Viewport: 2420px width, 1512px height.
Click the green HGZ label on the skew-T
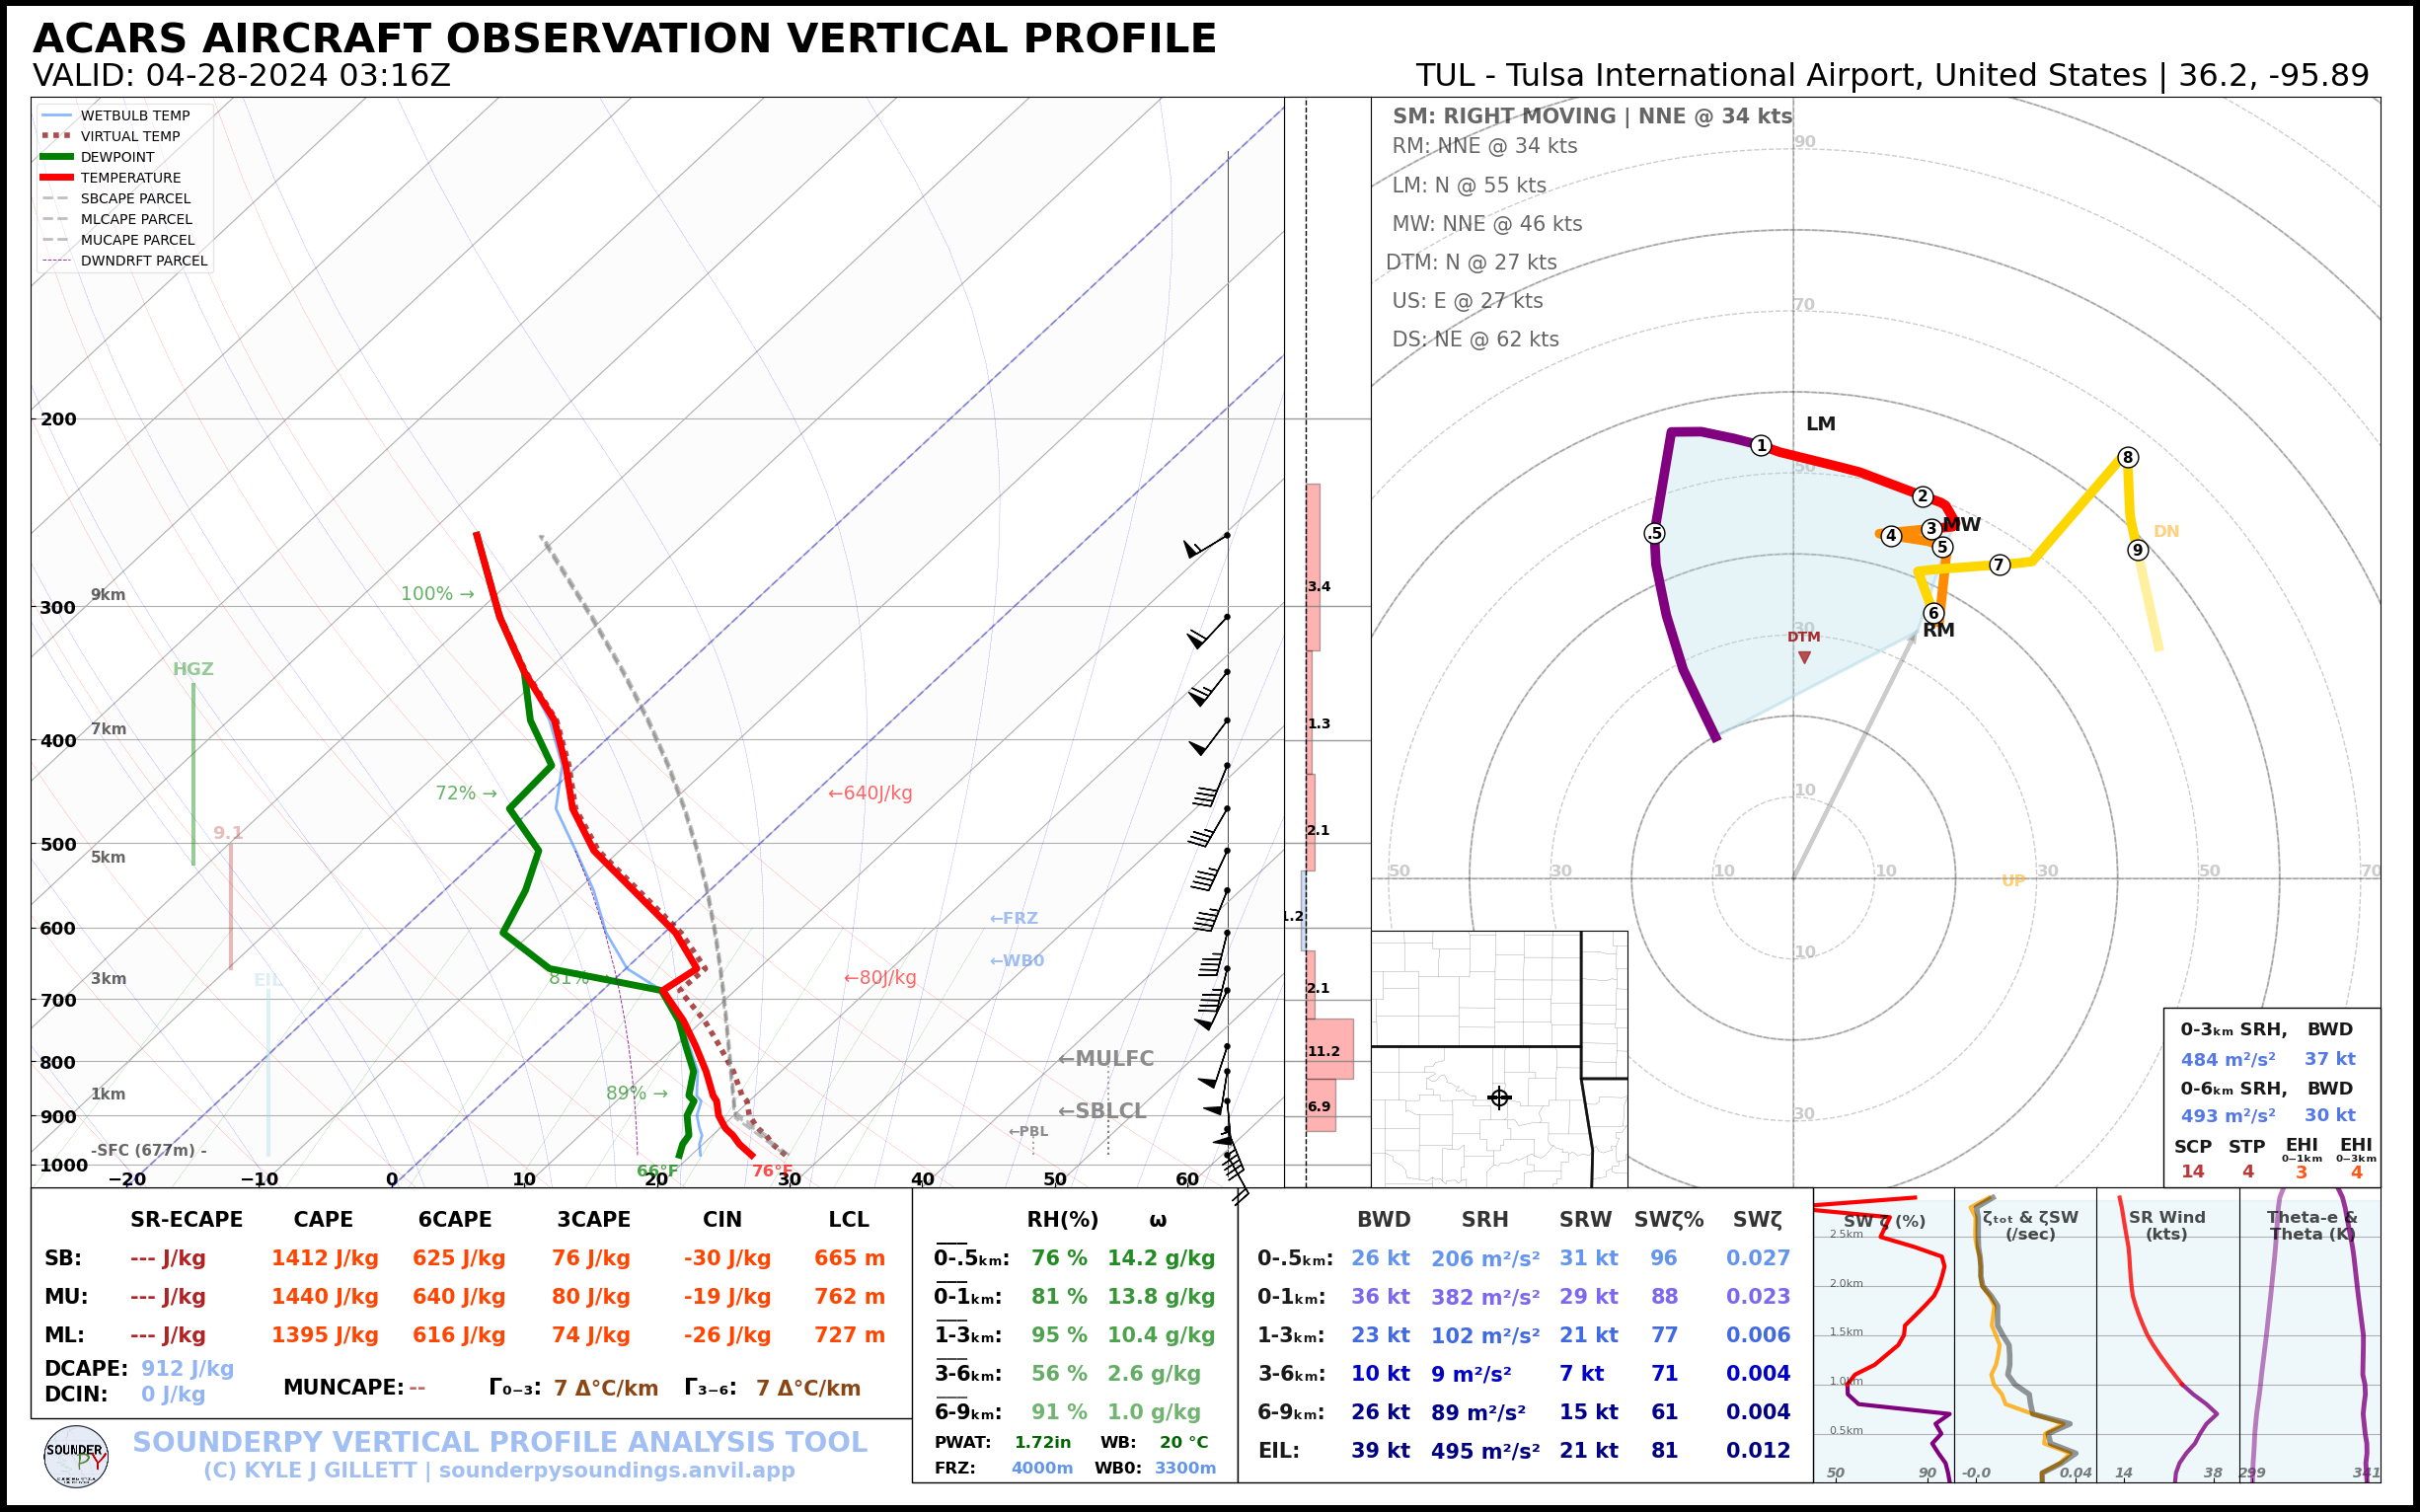click(x=193, y=669)
